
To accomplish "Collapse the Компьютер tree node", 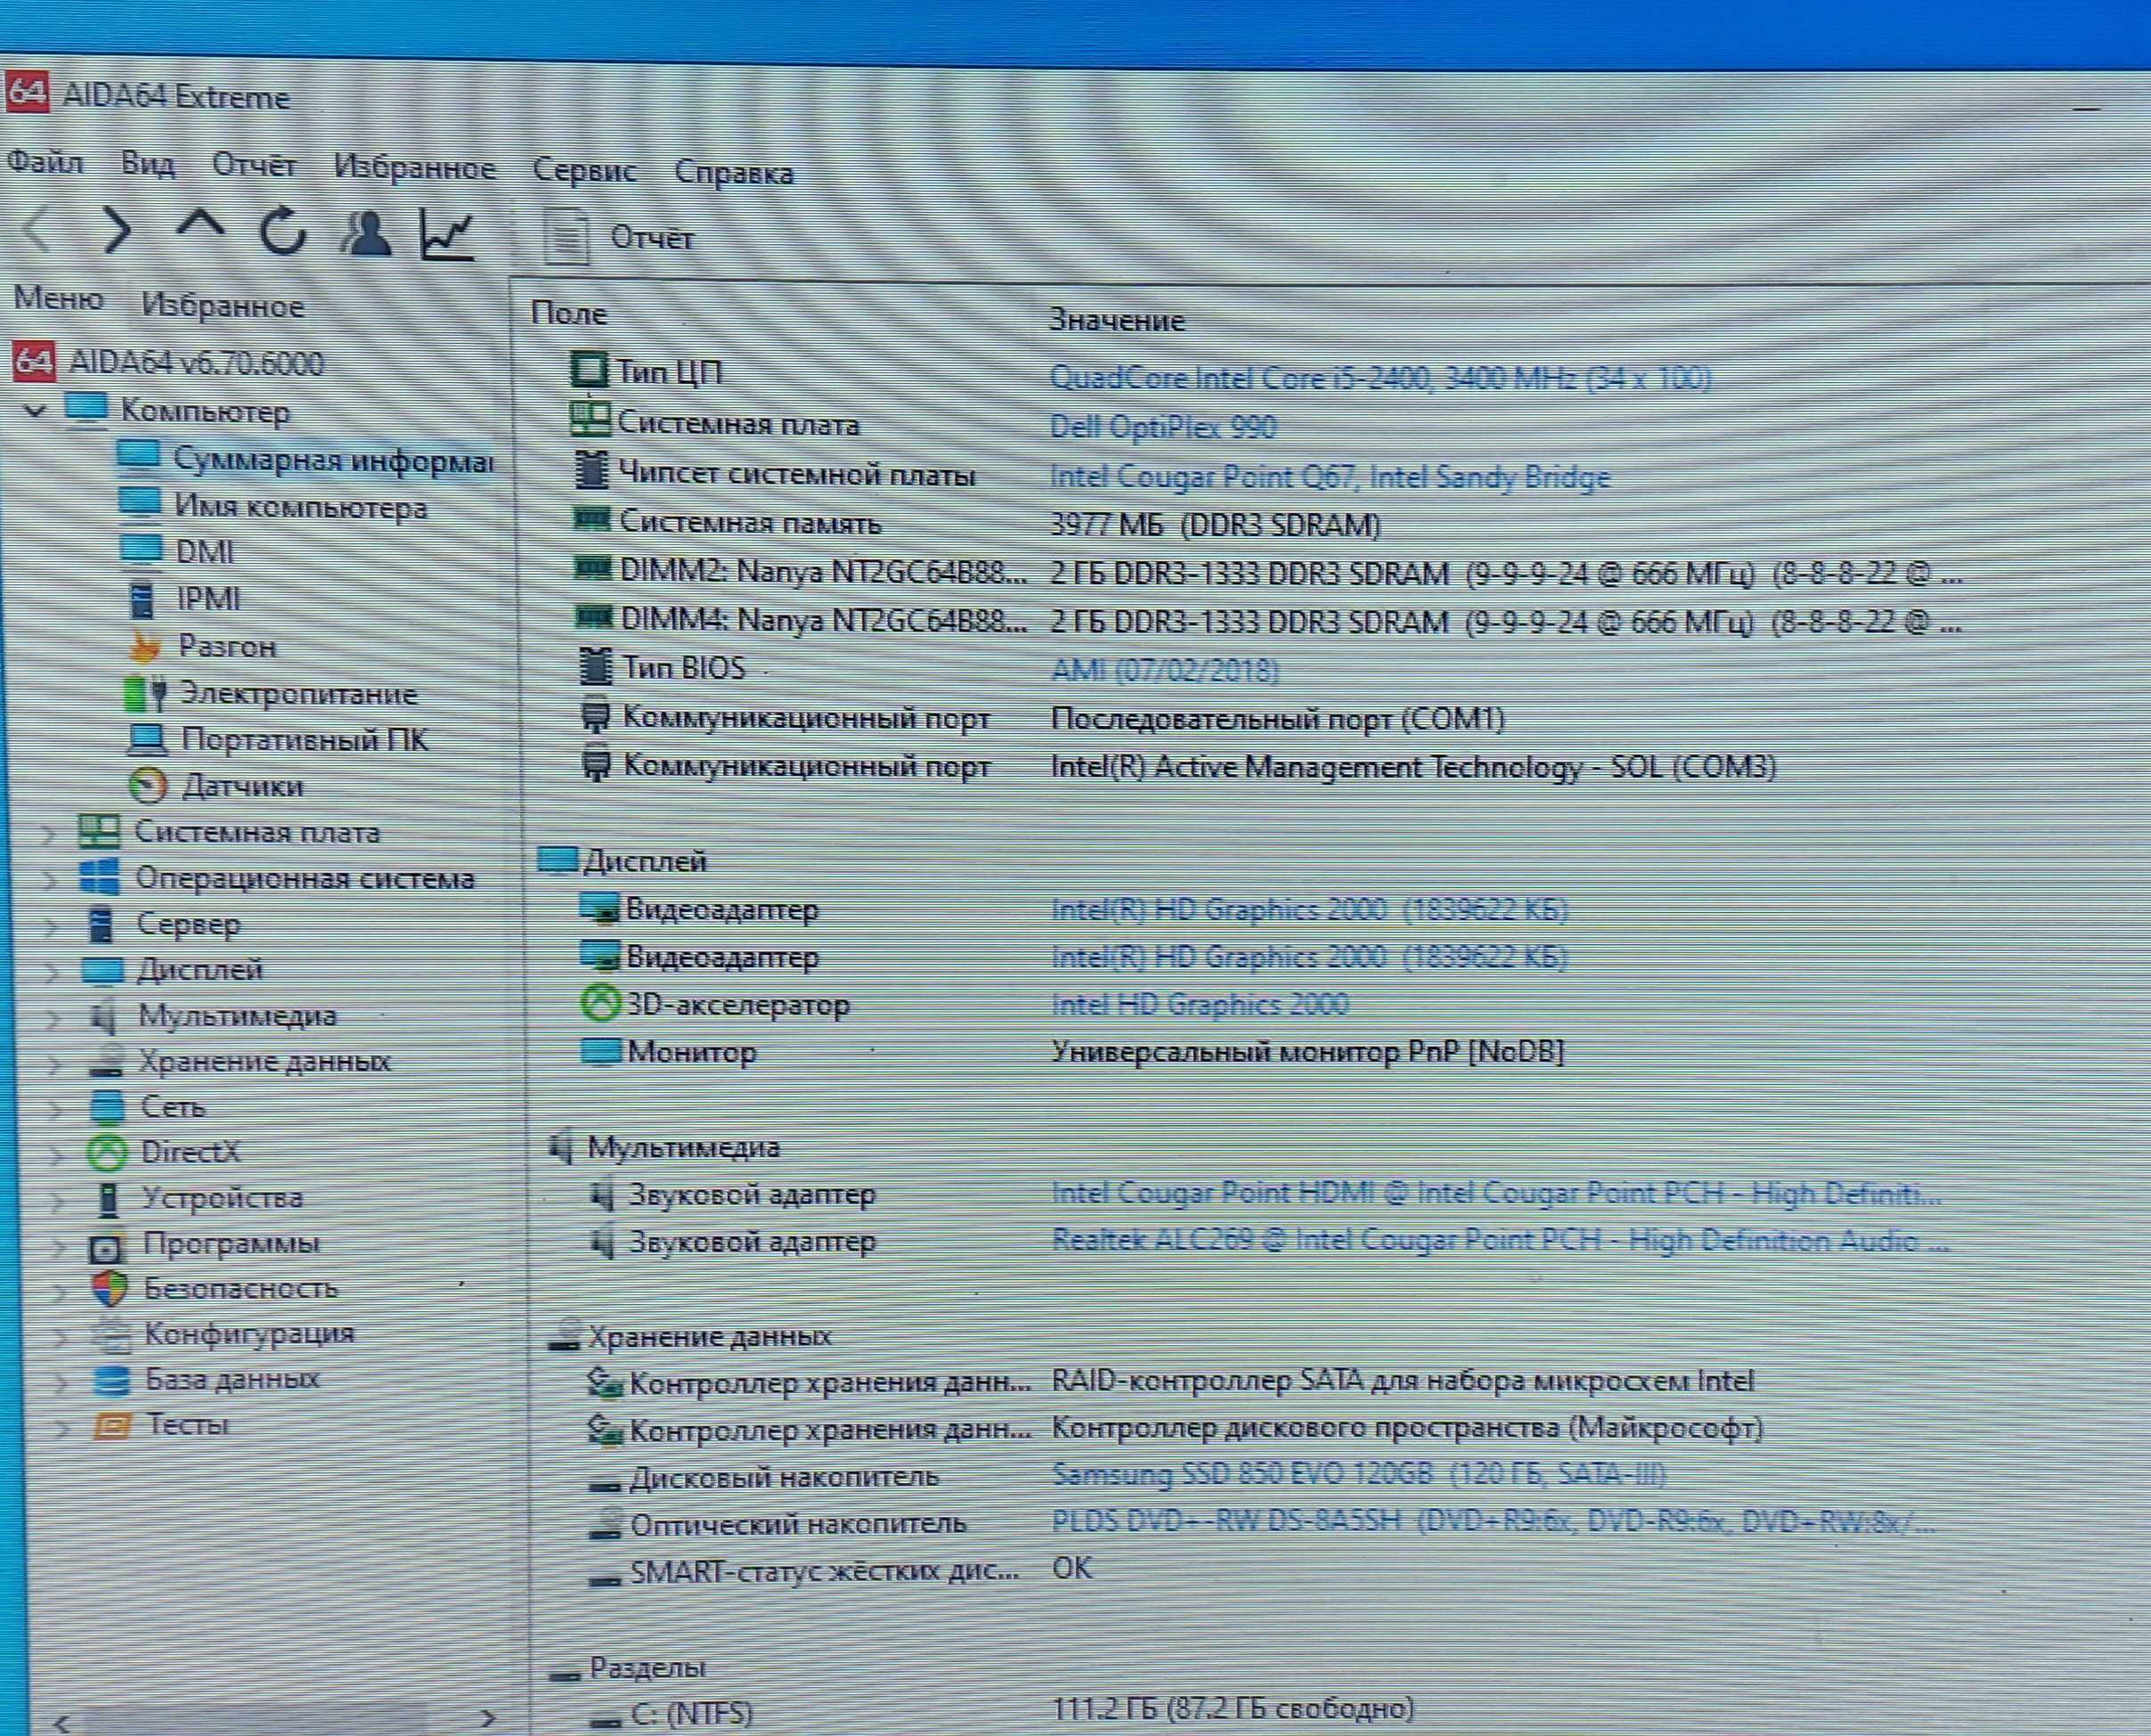I will point(35,410).
